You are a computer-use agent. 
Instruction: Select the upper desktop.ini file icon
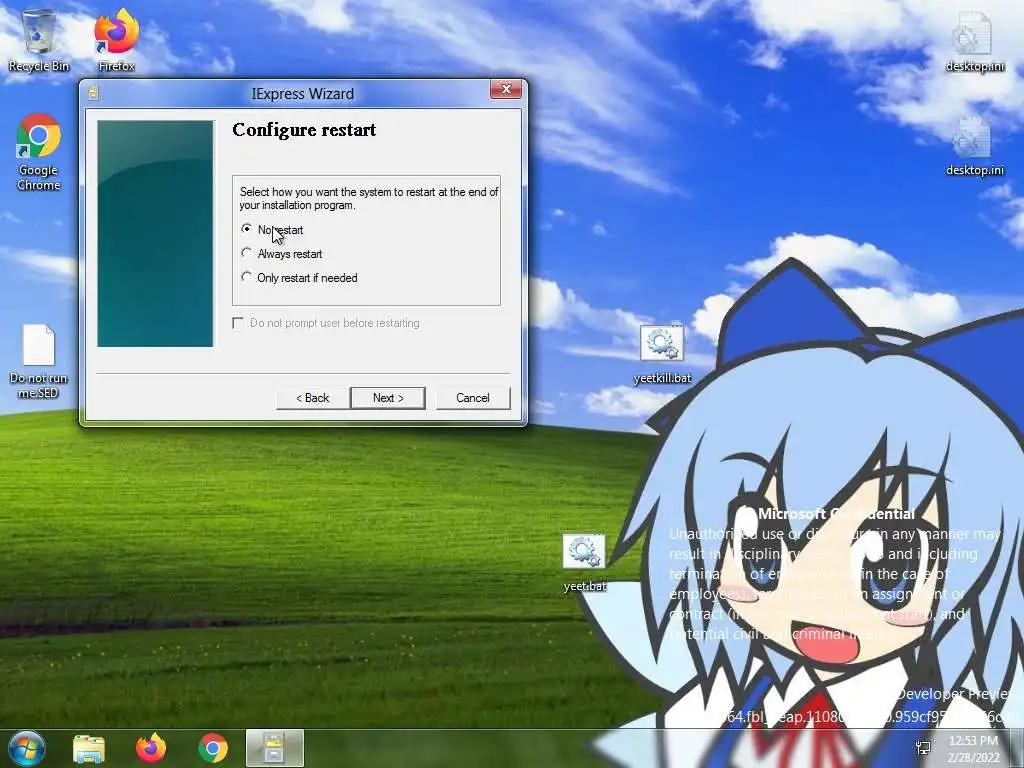coord(974,40)
